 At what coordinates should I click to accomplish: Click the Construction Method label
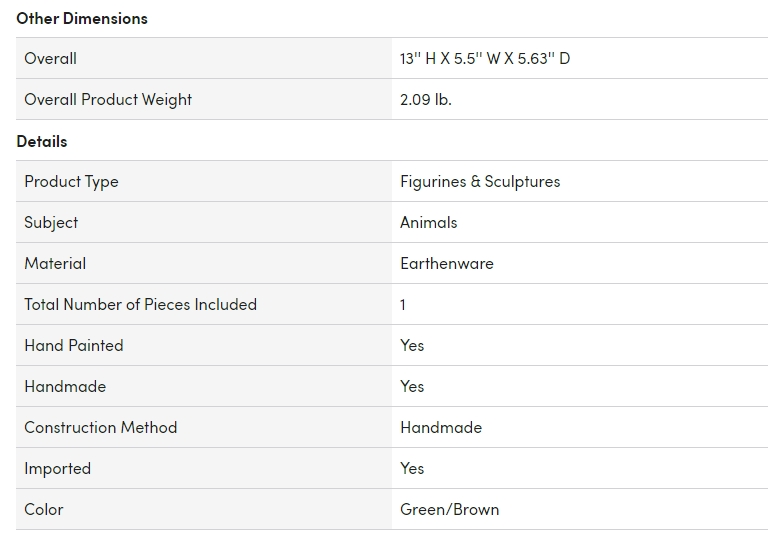tap(100, 427)
